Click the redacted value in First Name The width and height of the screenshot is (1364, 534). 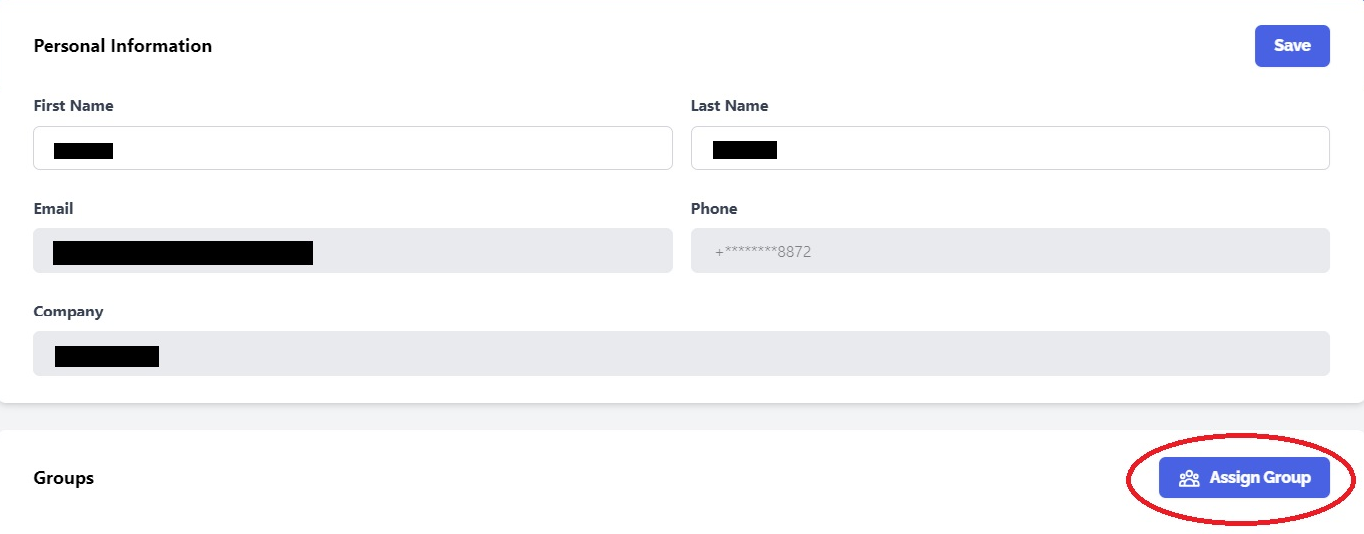[x=83, y=151]
